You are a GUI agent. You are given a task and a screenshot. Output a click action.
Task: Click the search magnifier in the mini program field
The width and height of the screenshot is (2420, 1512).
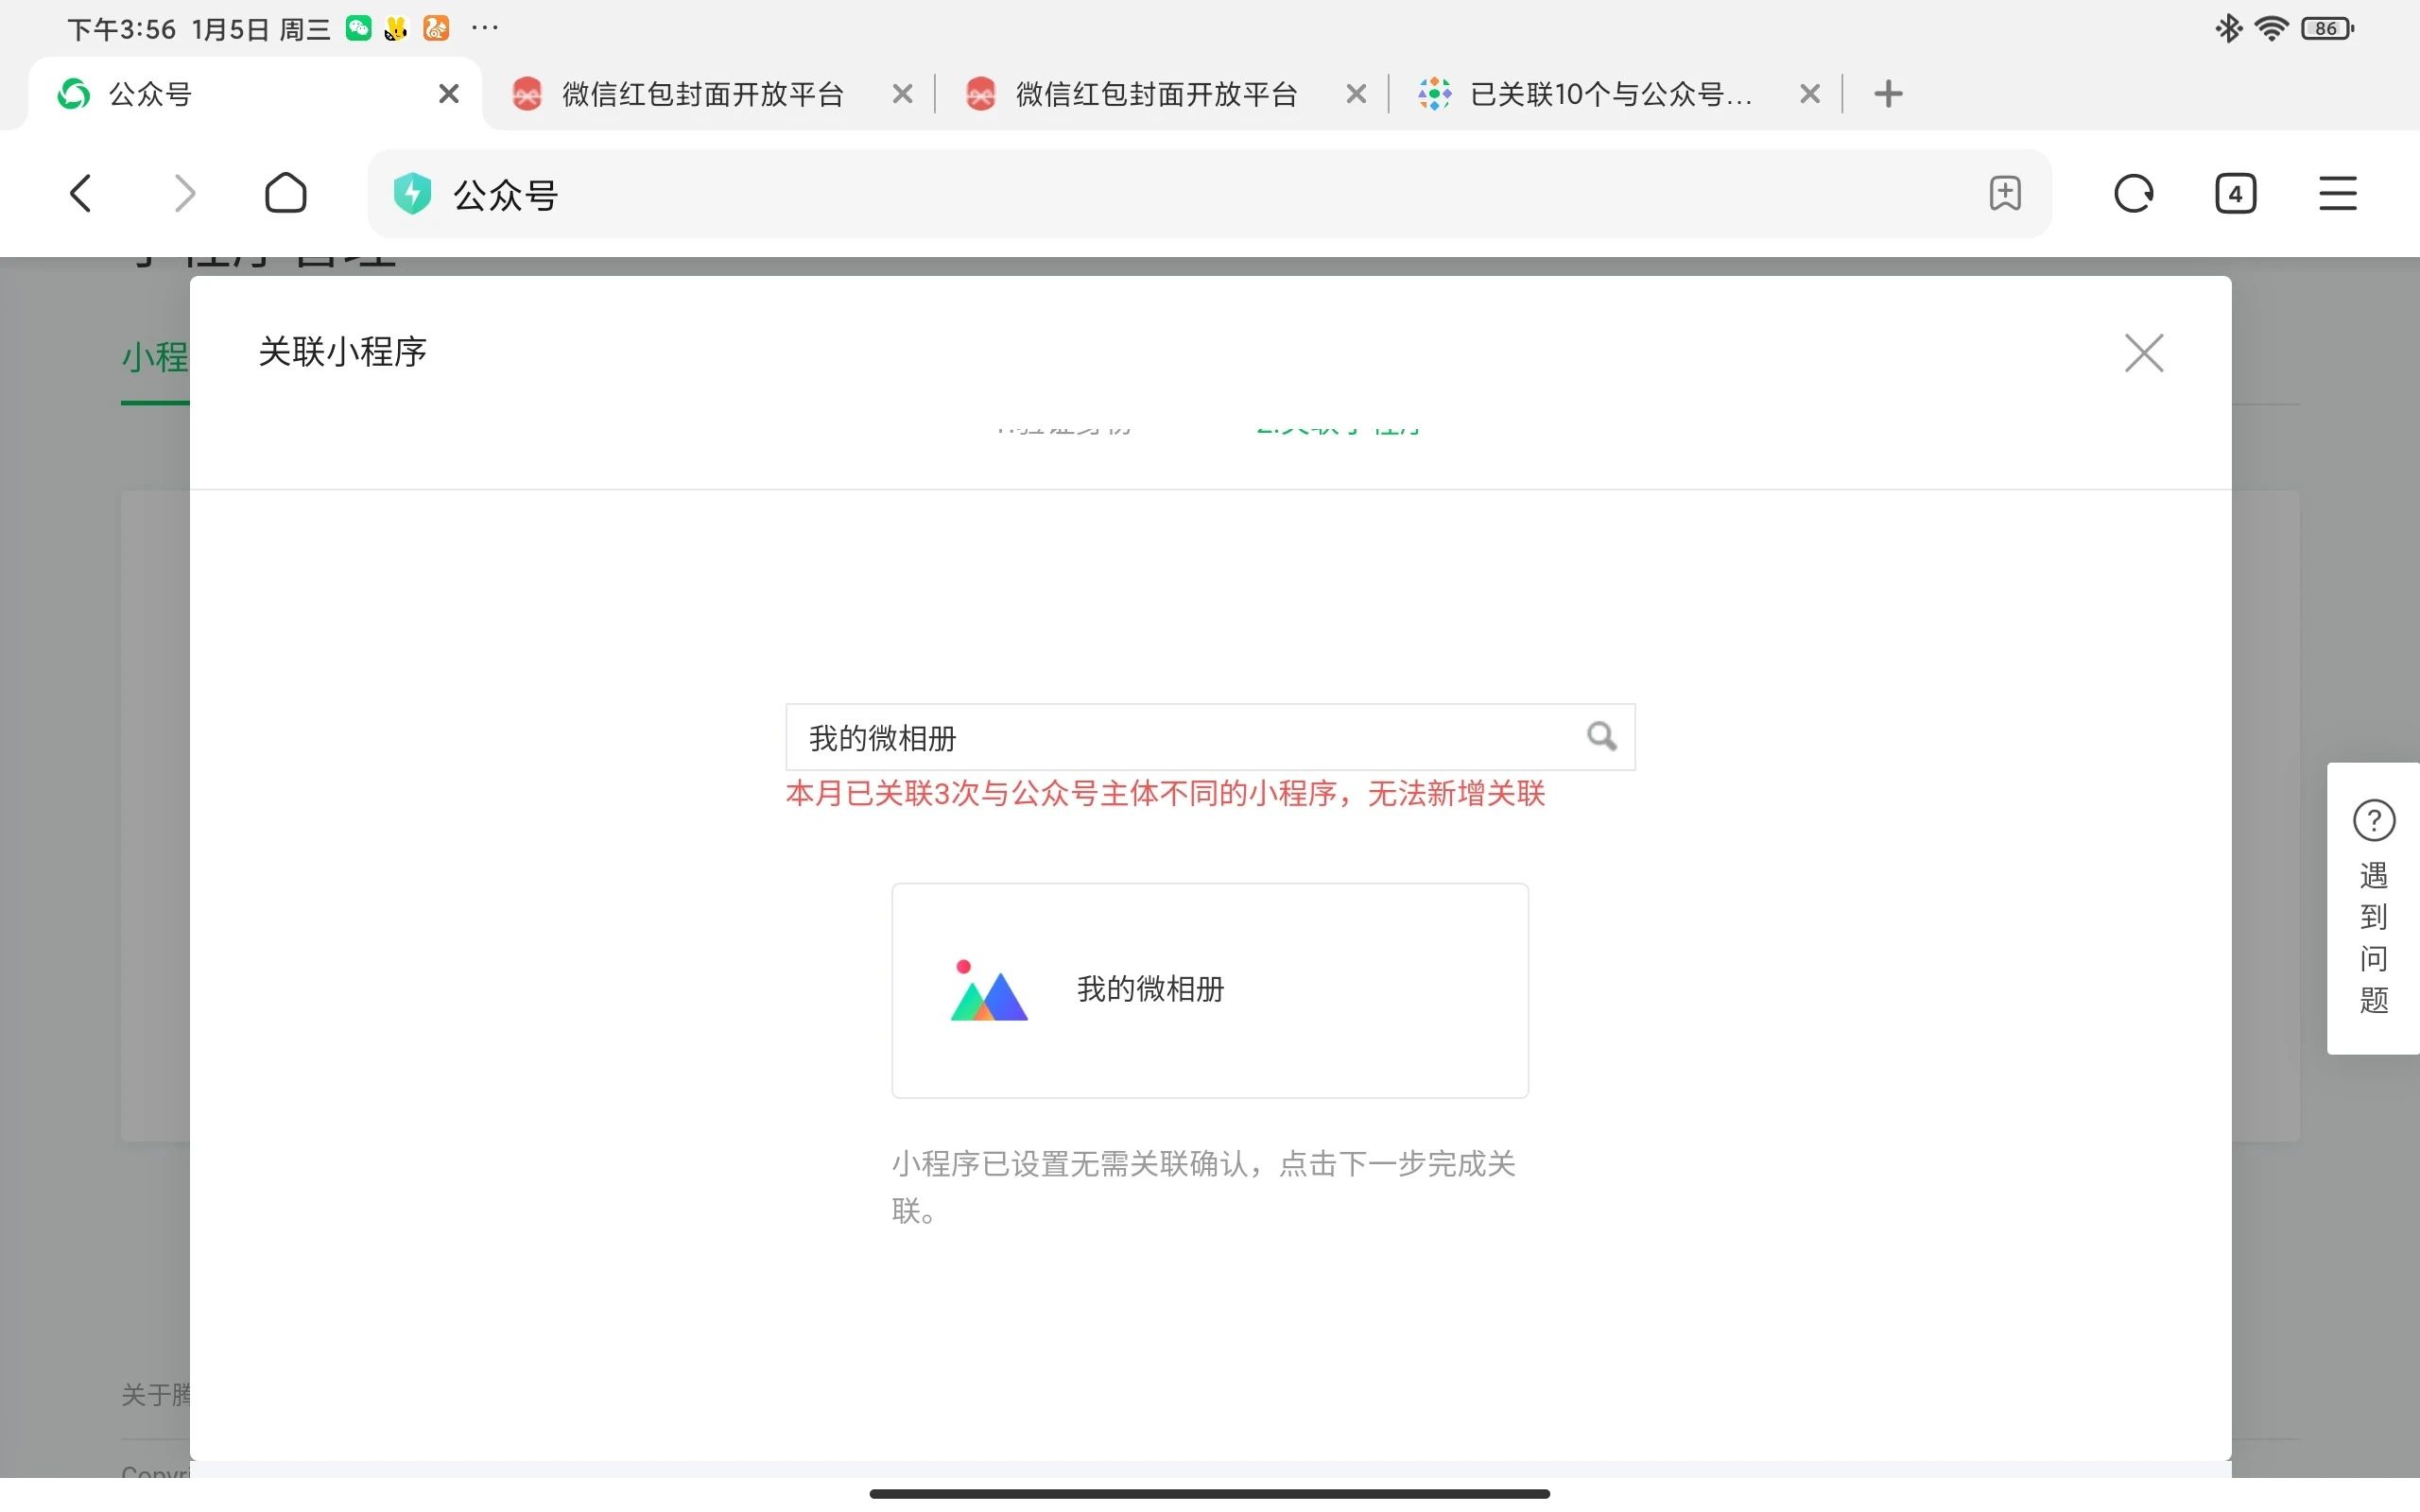click(x=1602, y=737)
